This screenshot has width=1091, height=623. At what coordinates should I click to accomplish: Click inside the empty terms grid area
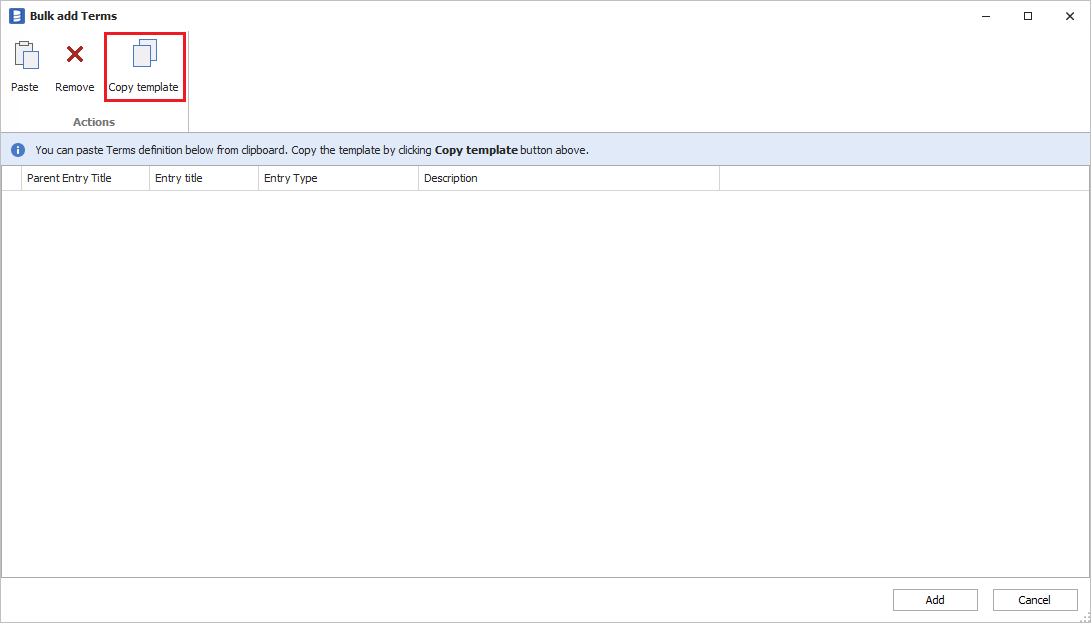(x=545, y=380)
